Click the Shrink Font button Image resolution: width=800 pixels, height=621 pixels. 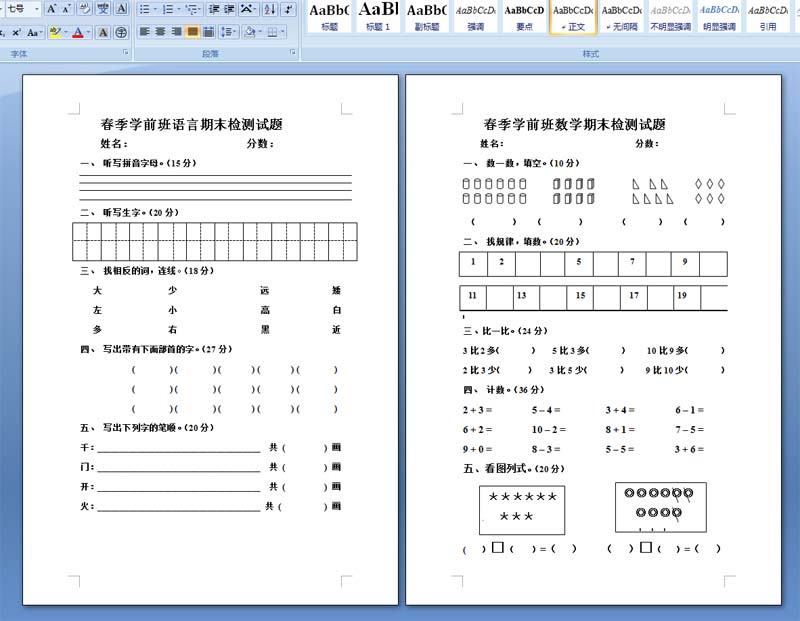point(66,9)
